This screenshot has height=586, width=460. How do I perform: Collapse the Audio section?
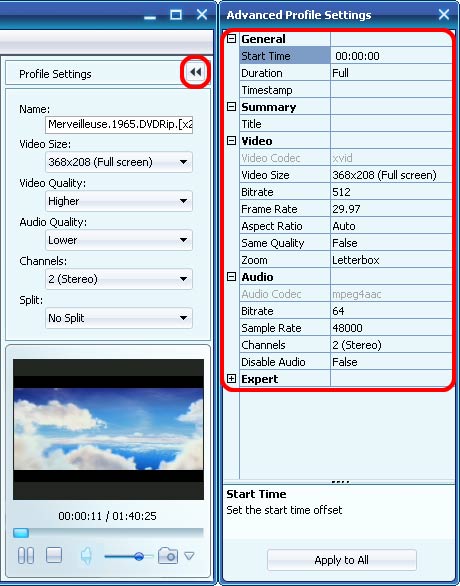pyautogui.click(x=231, y=277)
